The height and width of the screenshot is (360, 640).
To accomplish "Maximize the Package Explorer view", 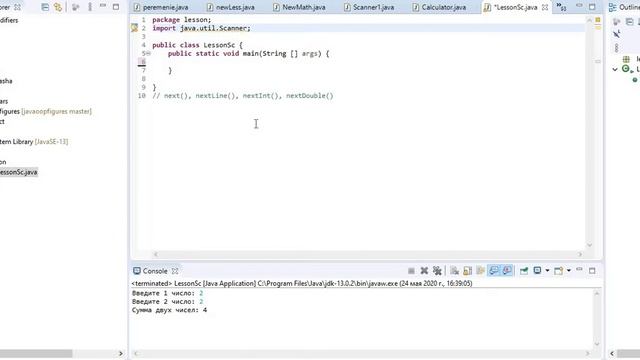I will pyautogui.click(x=116, y=7).
